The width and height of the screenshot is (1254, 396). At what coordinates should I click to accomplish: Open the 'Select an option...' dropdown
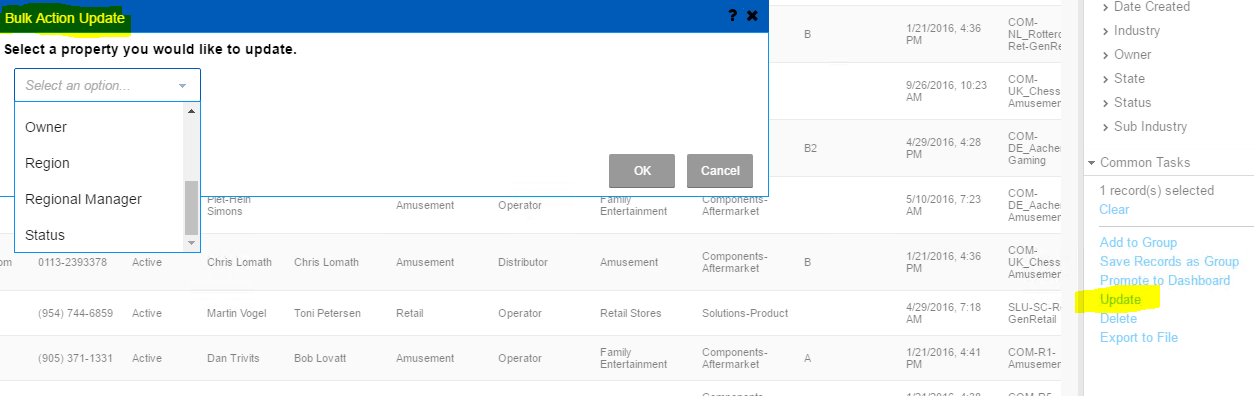pos(107,86)
